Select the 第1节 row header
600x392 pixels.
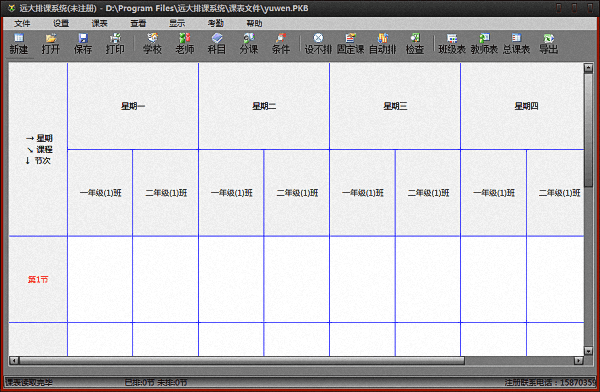(38, 279)
